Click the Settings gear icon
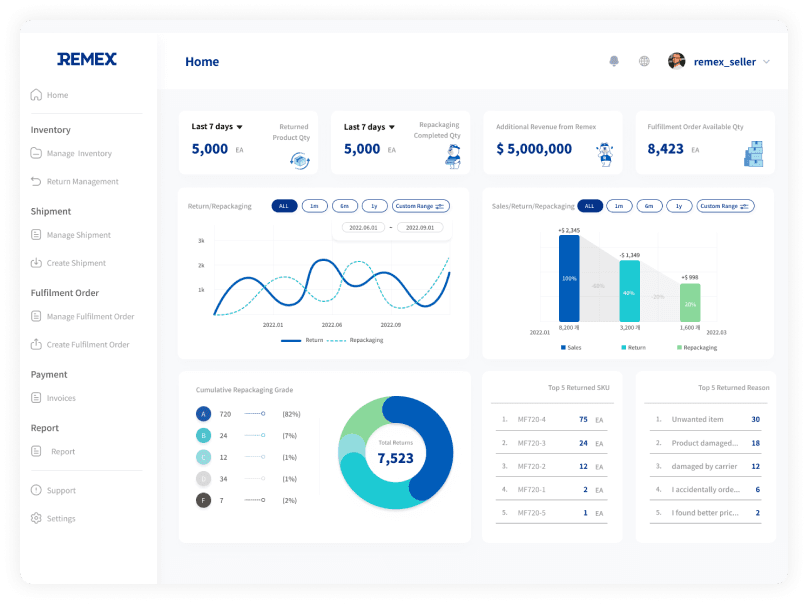Screen dimensions: 808x604 pos(36,518)
